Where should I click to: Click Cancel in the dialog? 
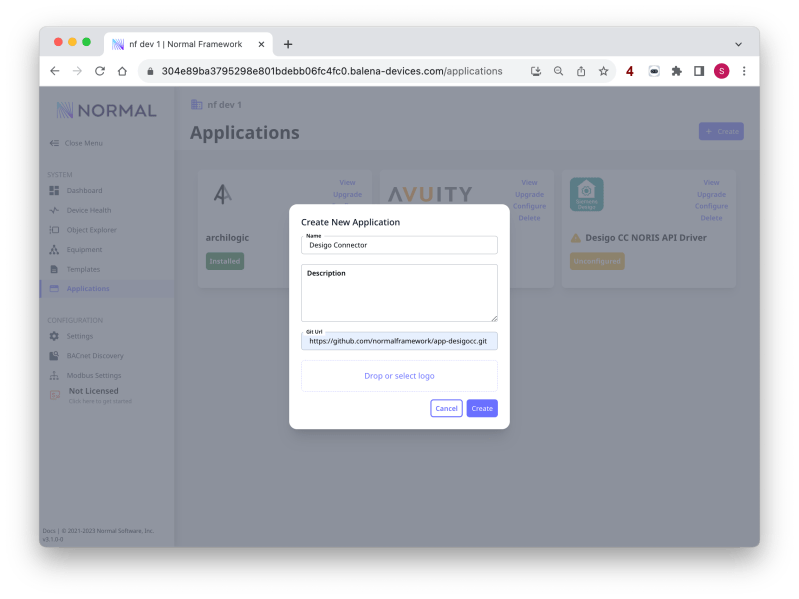coord(446,409)
